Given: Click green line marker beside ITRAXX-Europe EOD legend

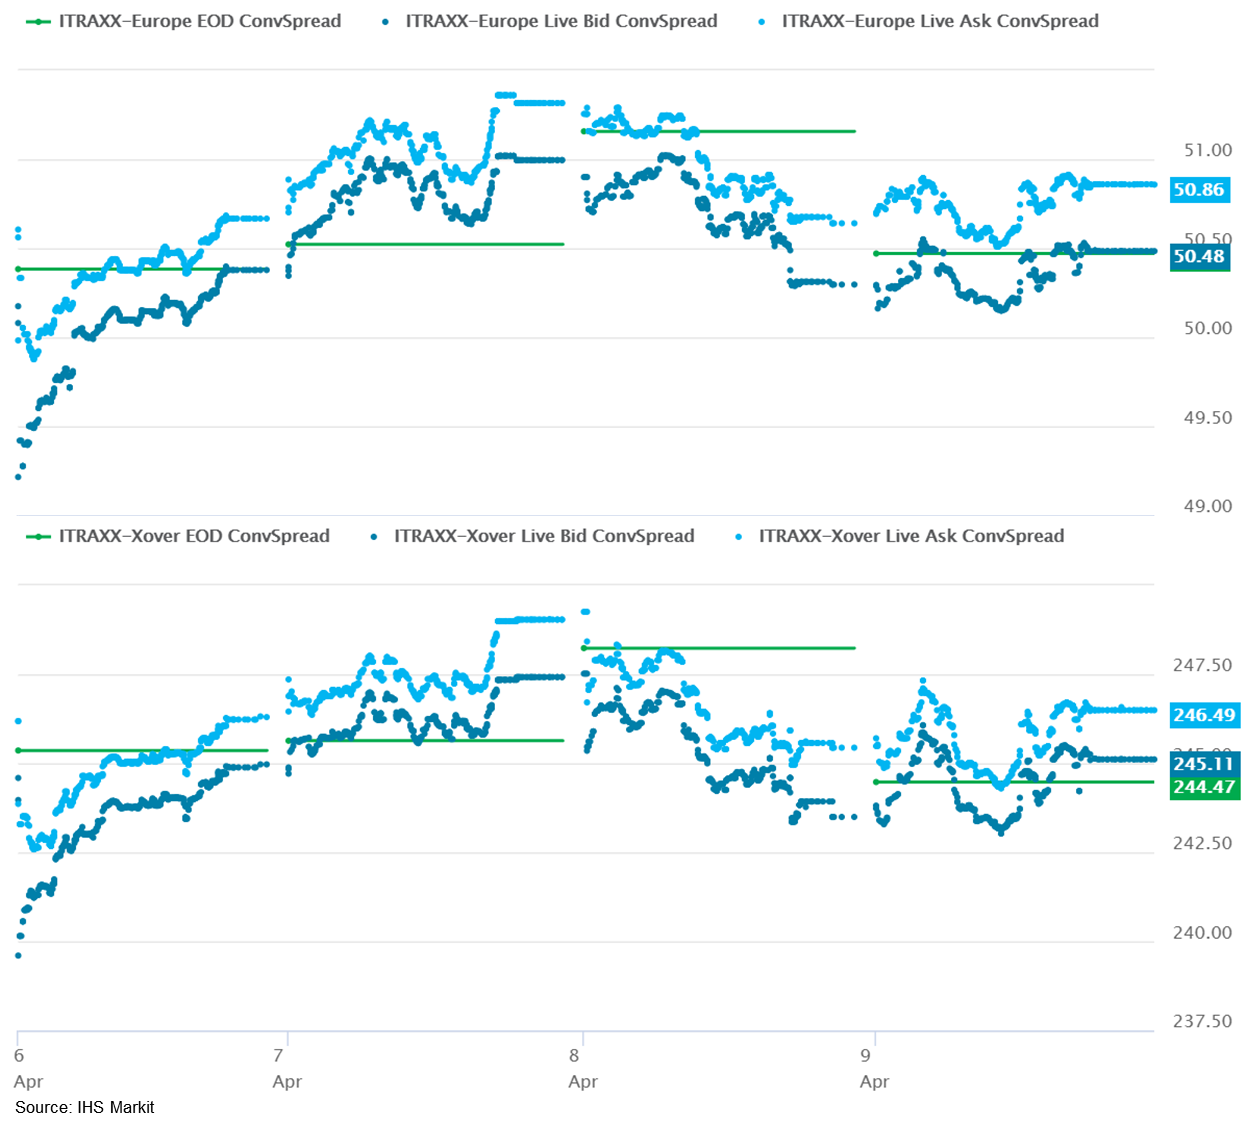Looking at the screenshot, I should (x=38, y=21).
